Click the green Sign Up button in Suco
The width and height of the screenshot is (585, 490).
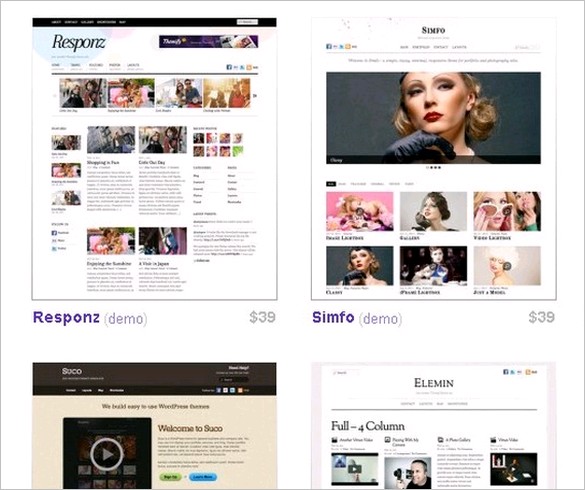[x=171, y=477]
